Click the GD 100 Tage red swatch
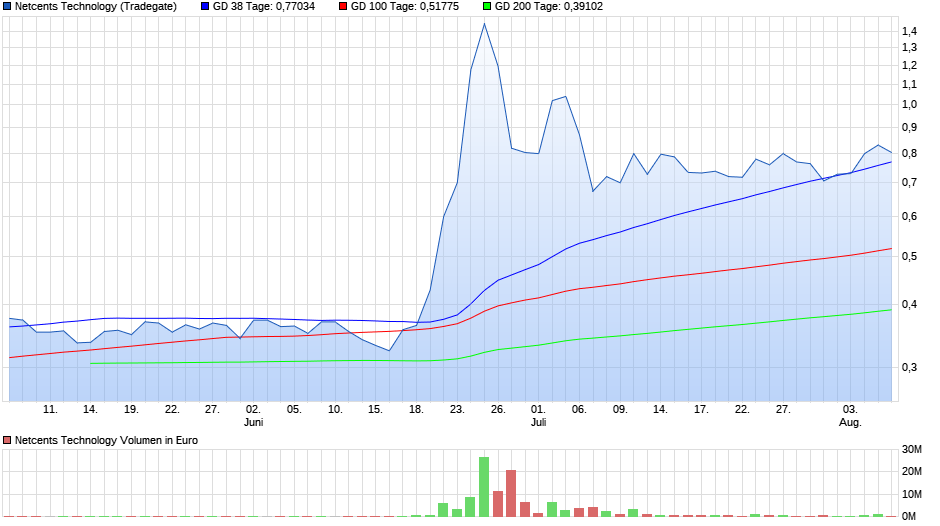The height and width of the screenshot is (526, 940). pyautogui.click(x=343, y=7)
